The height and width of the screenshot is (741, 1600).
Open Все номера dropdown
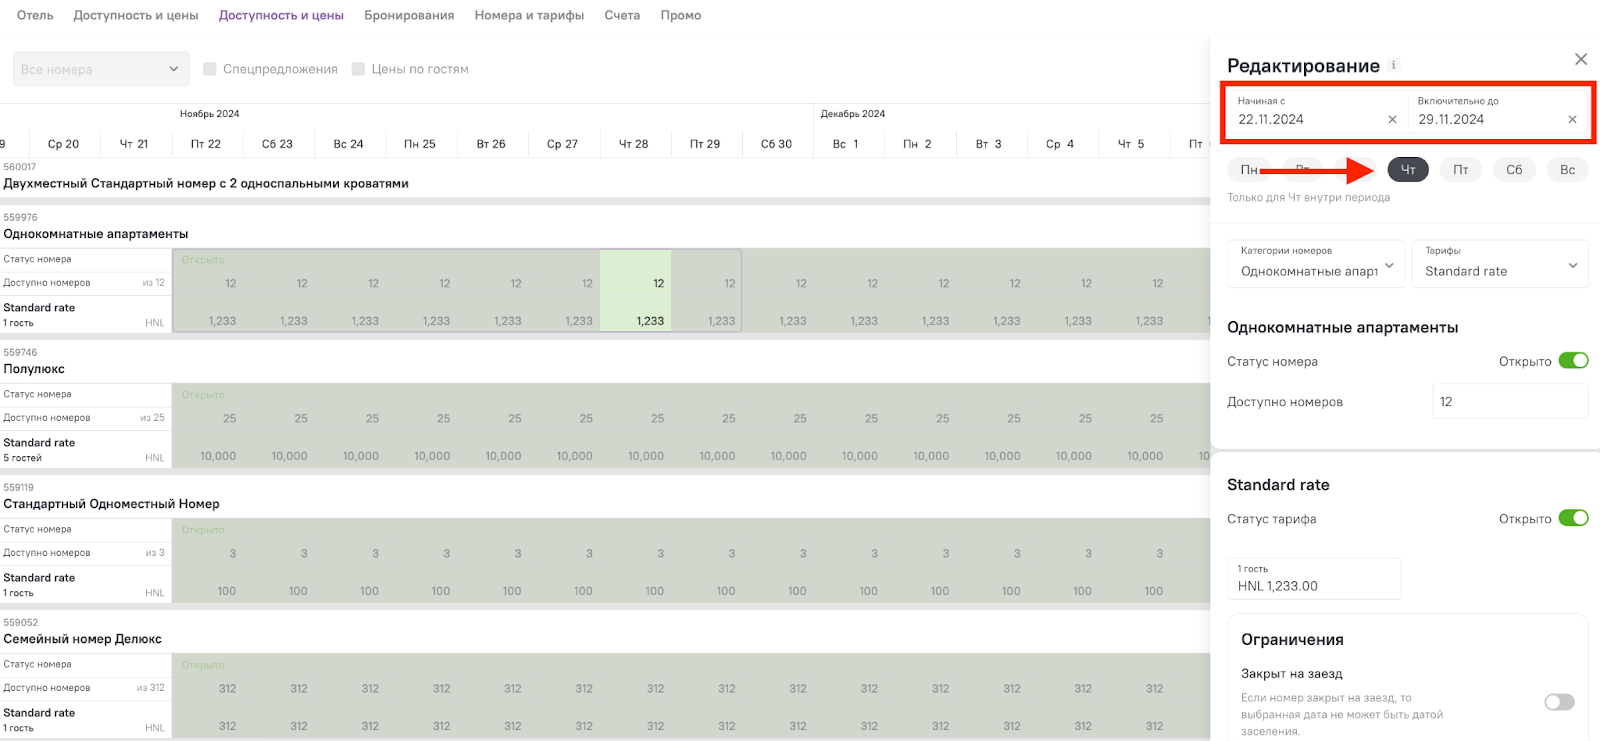tap(101, 69)
